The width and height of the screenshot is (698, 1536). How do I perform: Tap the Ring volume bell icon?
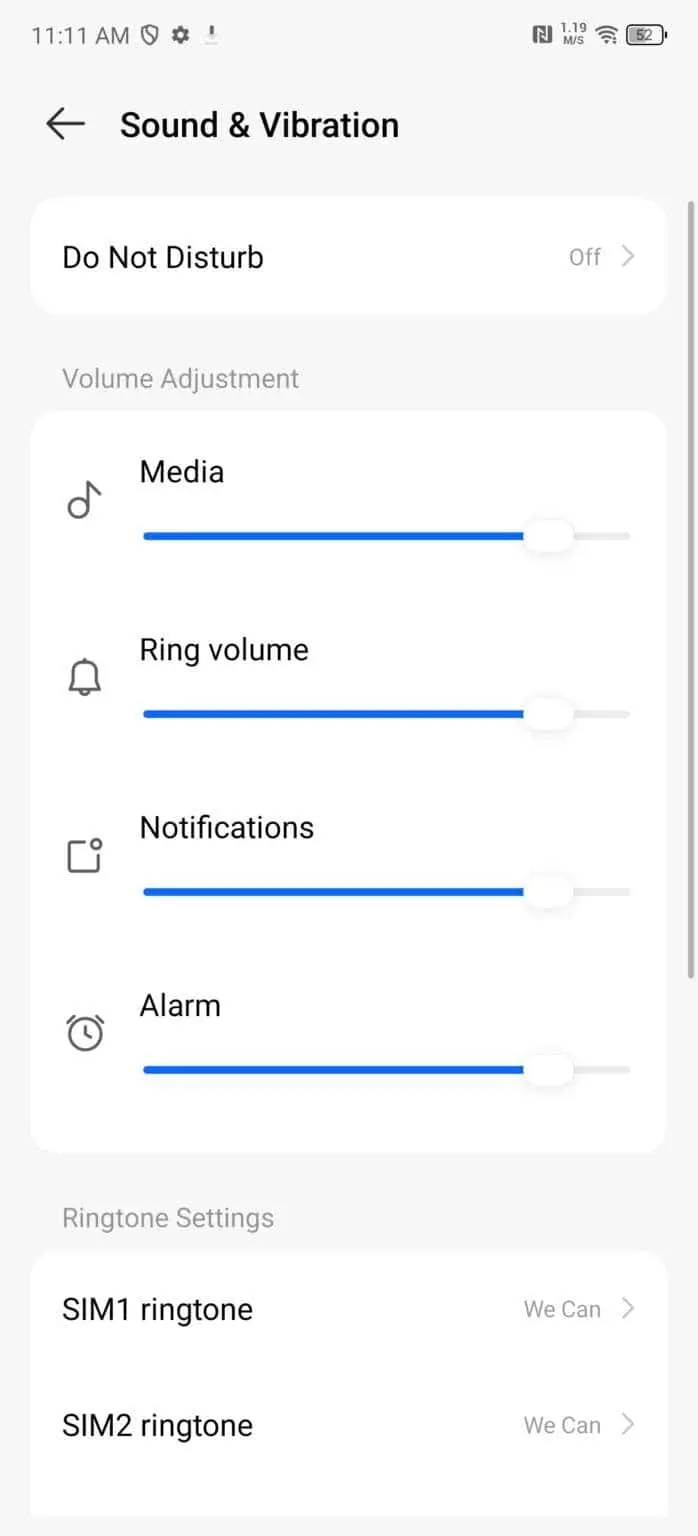pos(85,678)
